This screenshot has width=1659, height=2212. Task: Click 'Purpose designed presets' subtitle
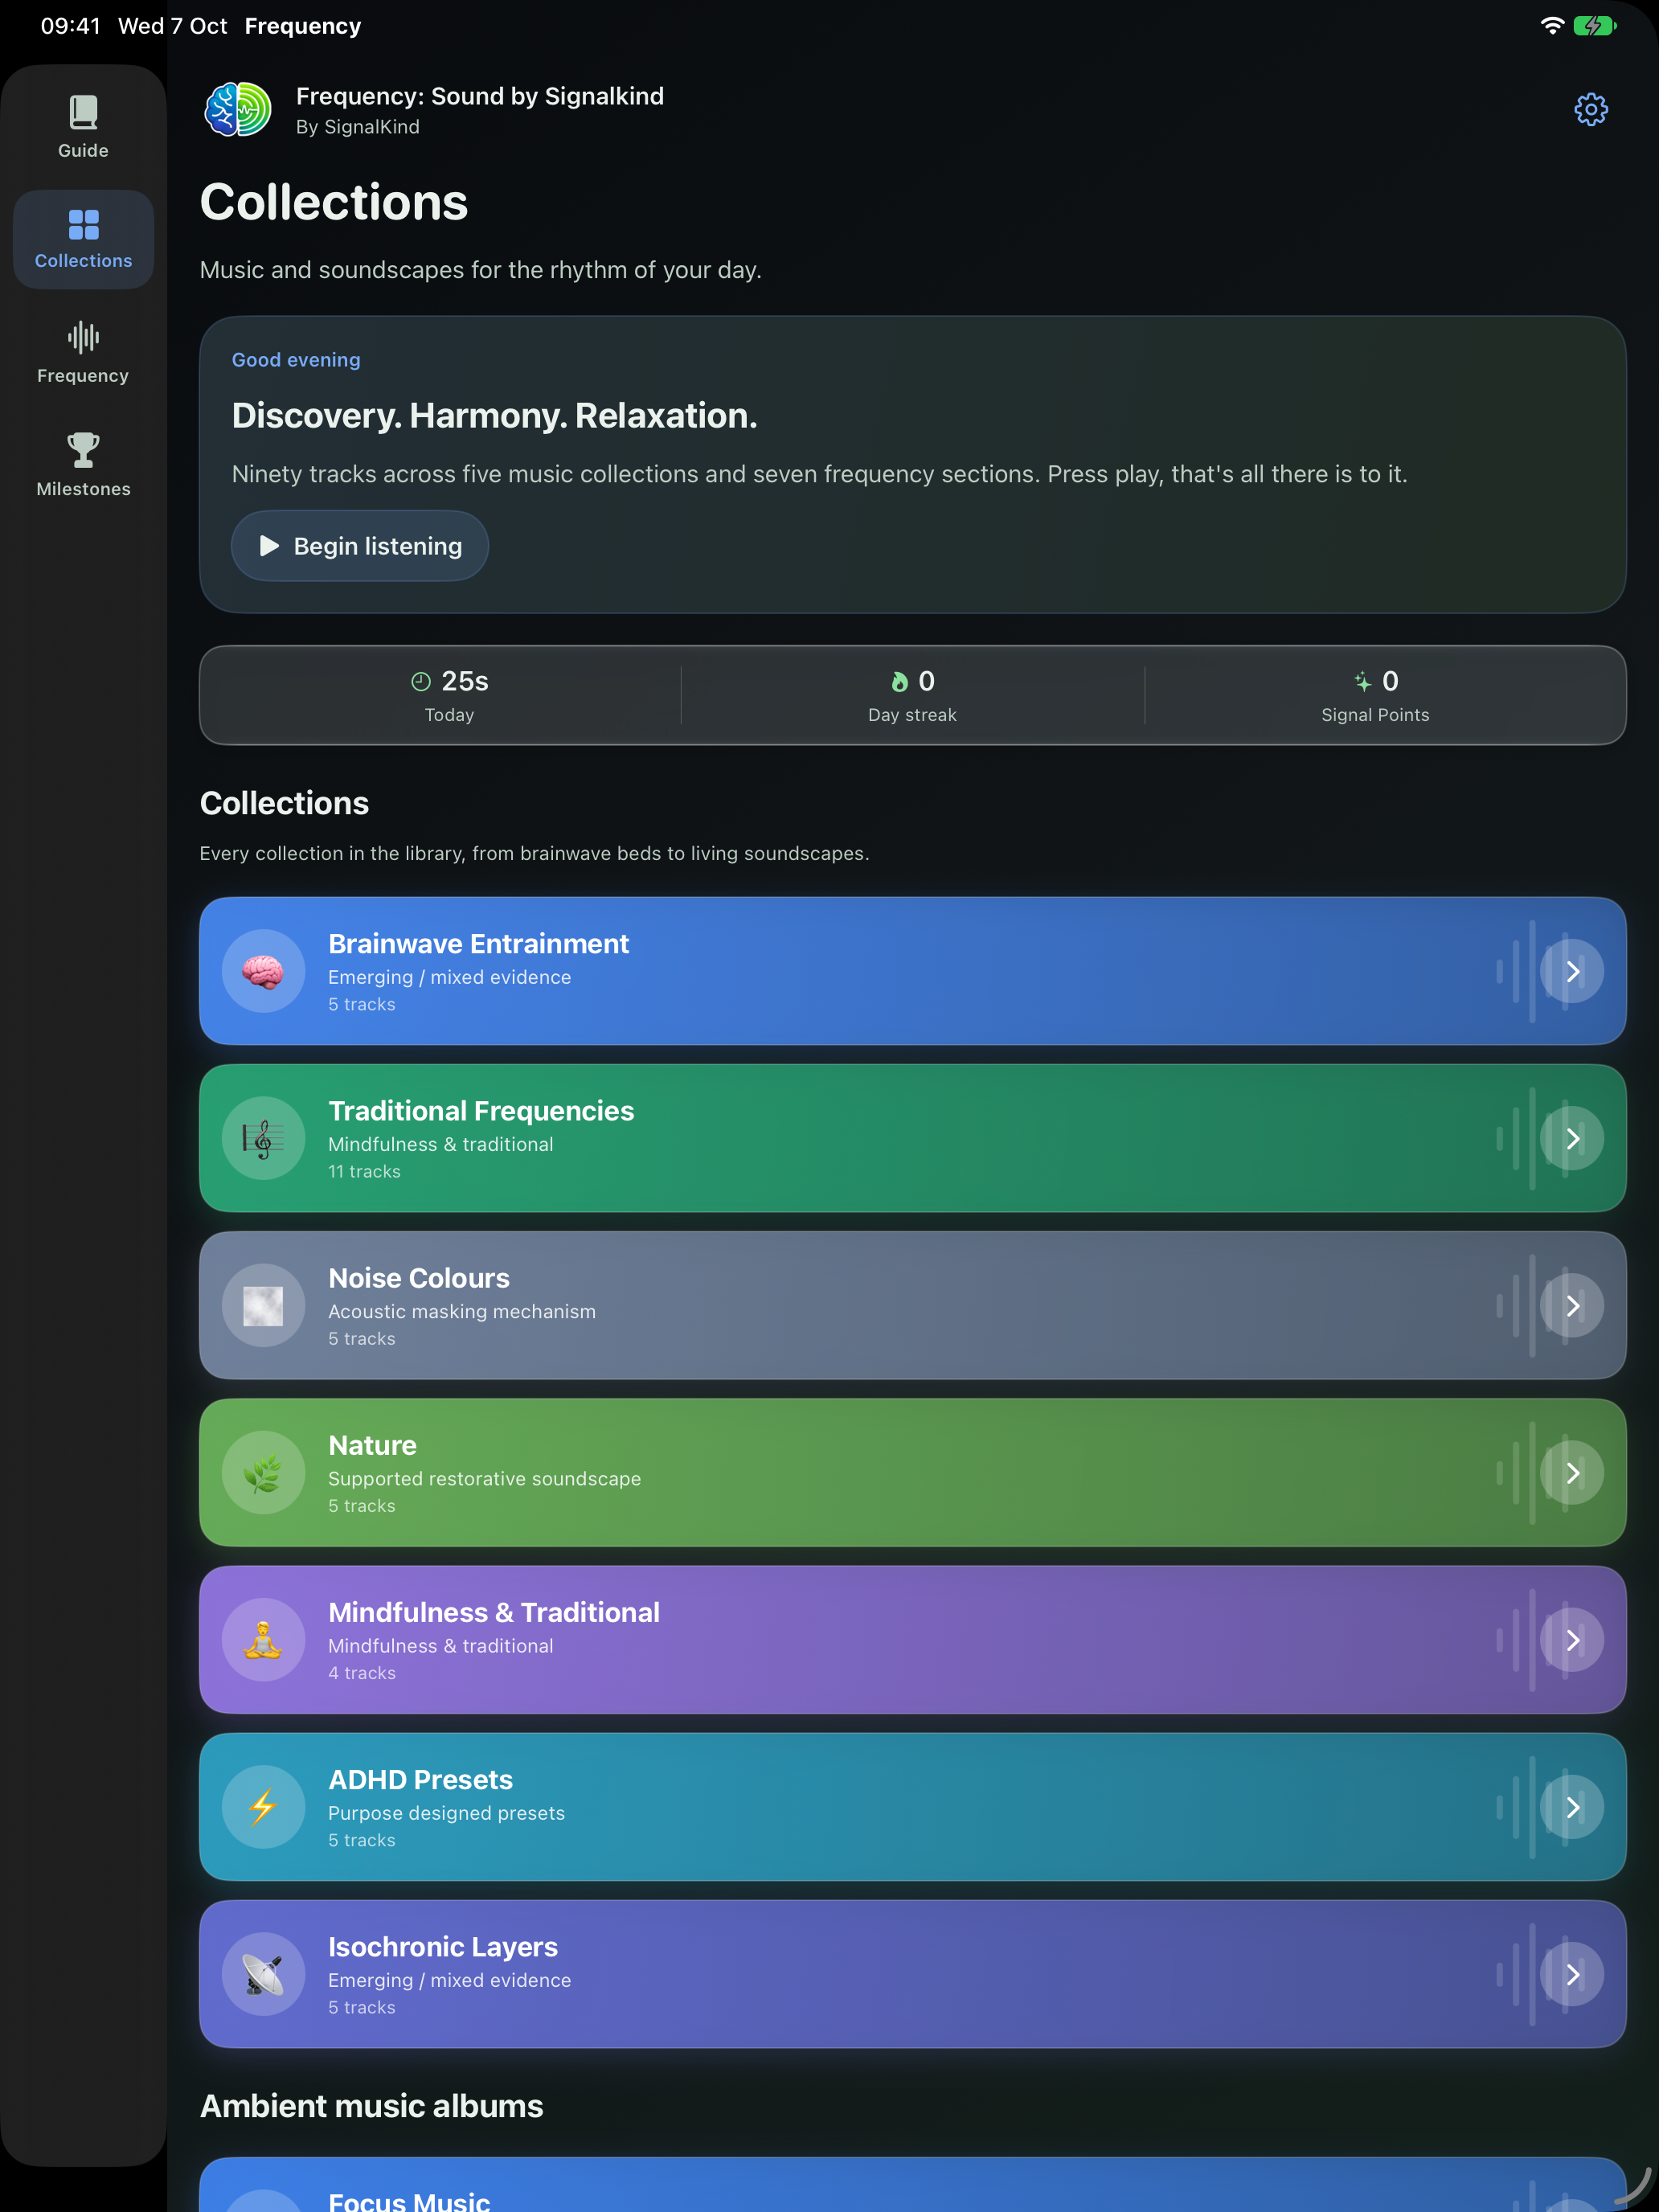446,1813
